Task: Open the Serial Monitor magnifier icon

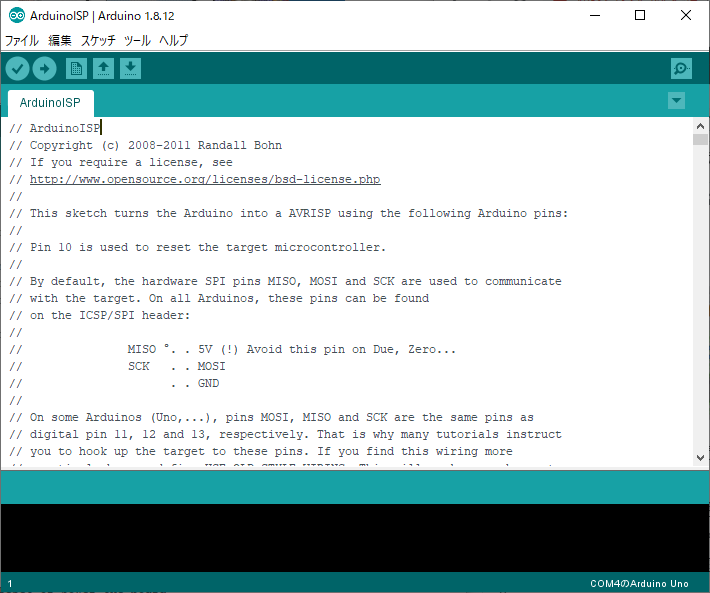Action: tap(681, 69)
